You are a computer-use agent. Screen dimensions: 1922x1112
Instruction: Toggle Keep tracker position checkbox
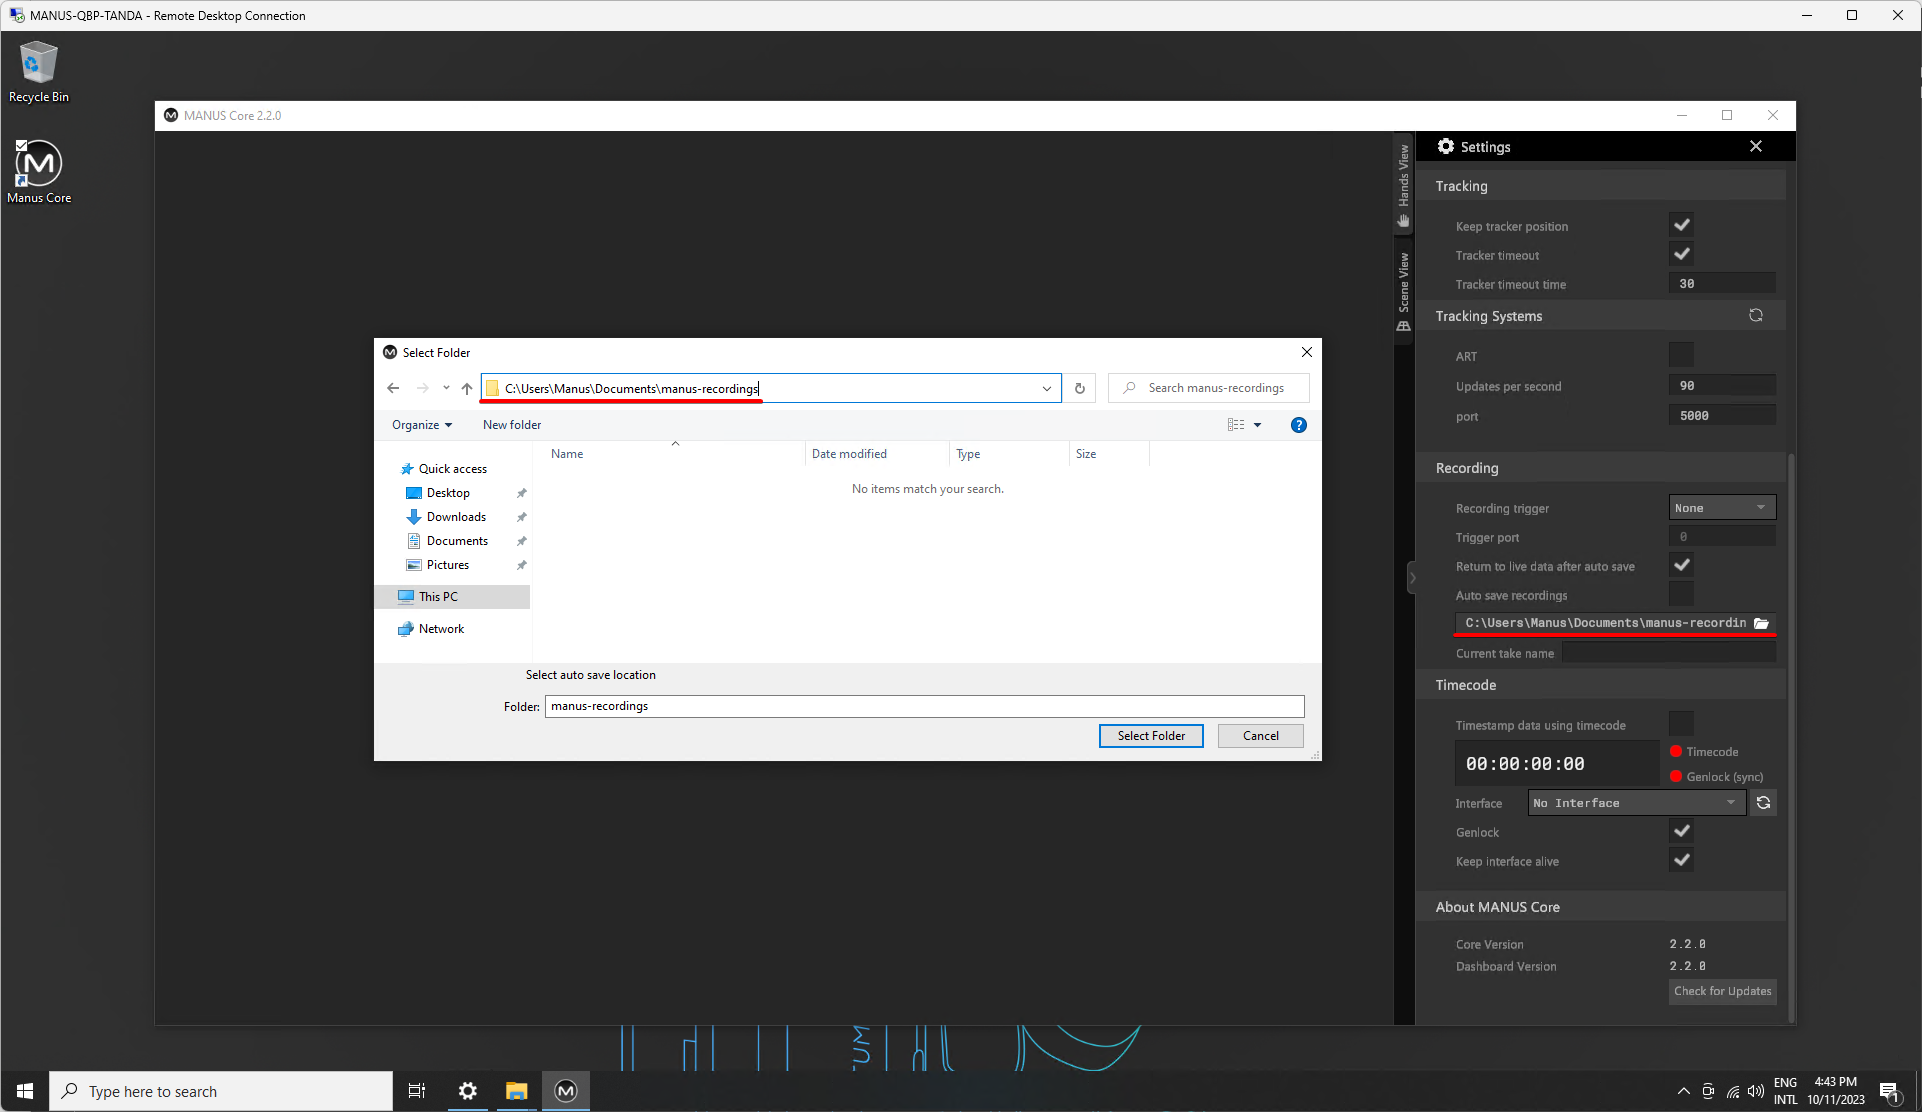pyautogui.click(x=1681, y=225)
